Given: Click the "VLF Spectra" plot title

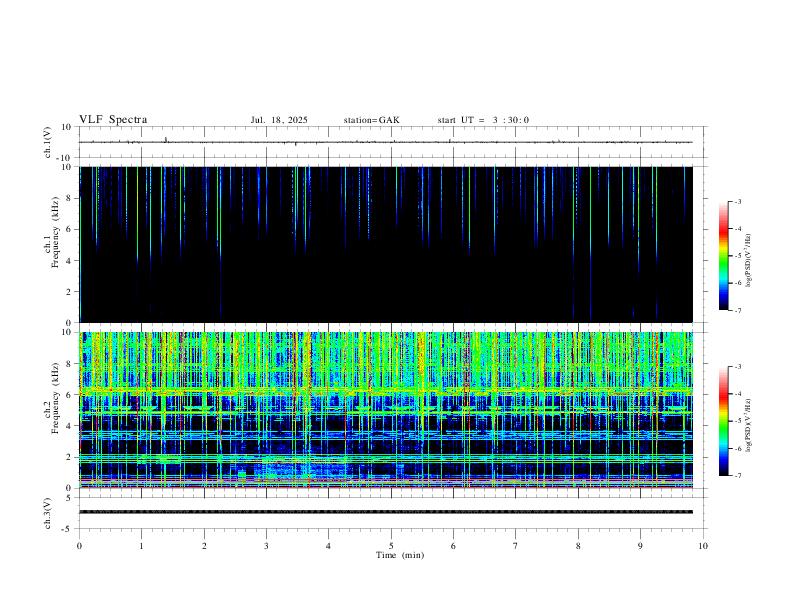Looking at the screenshot, I should (x=113, y=120).
